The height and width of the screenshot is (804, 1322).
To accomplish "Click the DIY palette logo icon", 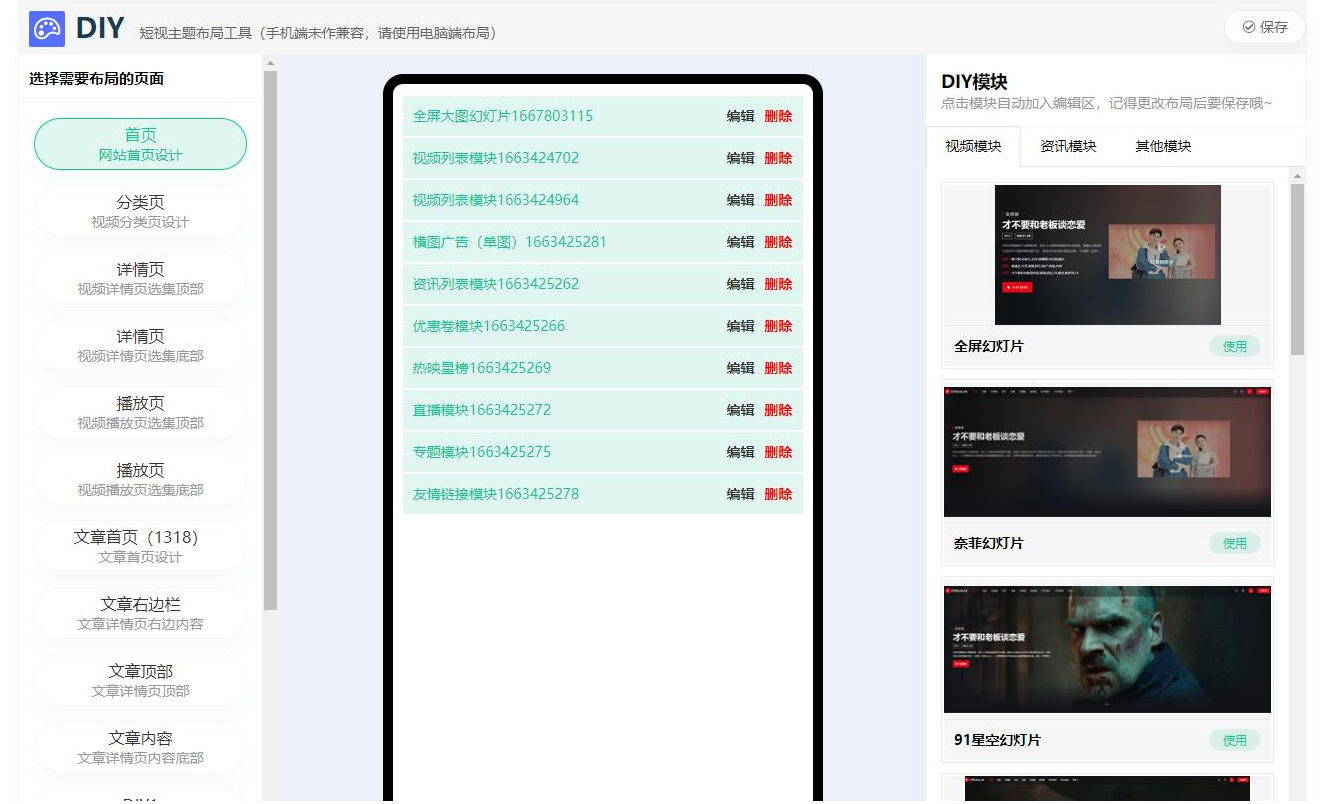I will (x=47, y=29).
